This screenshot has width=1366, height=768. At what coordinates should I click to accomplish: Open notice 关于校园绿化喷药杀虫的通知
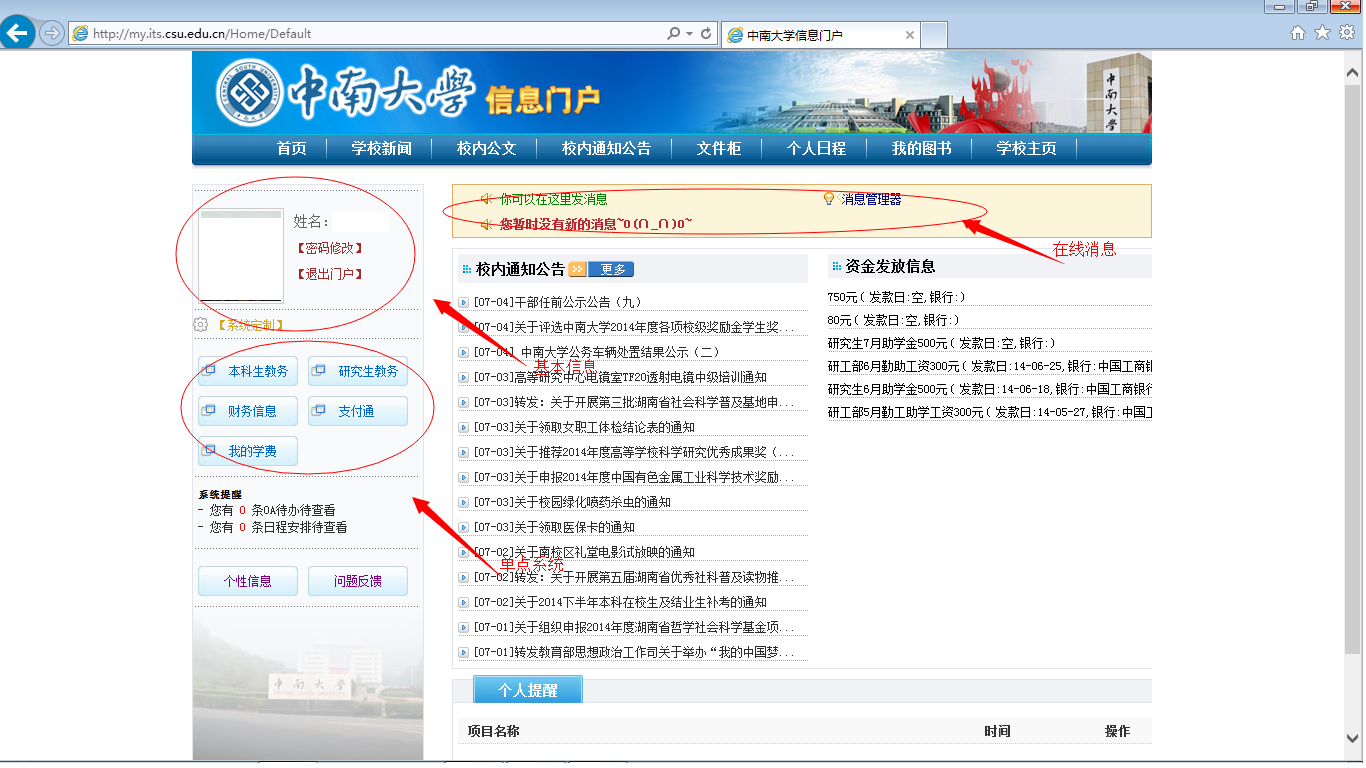572,502
